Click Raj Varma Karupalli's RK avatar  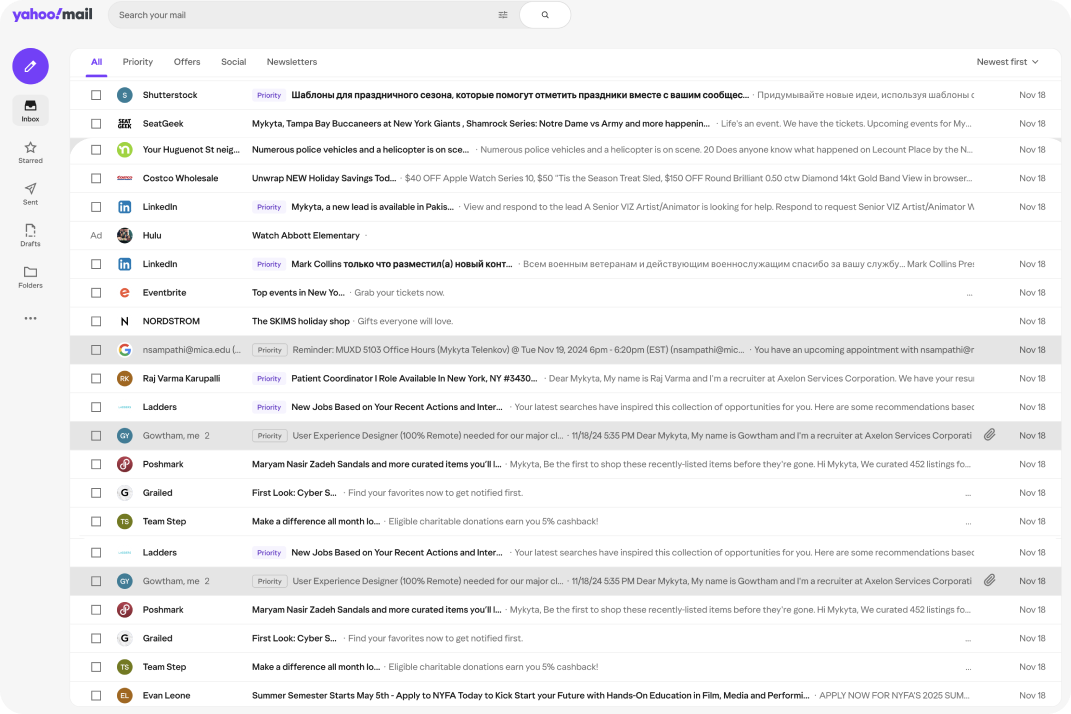pos(124,379)
